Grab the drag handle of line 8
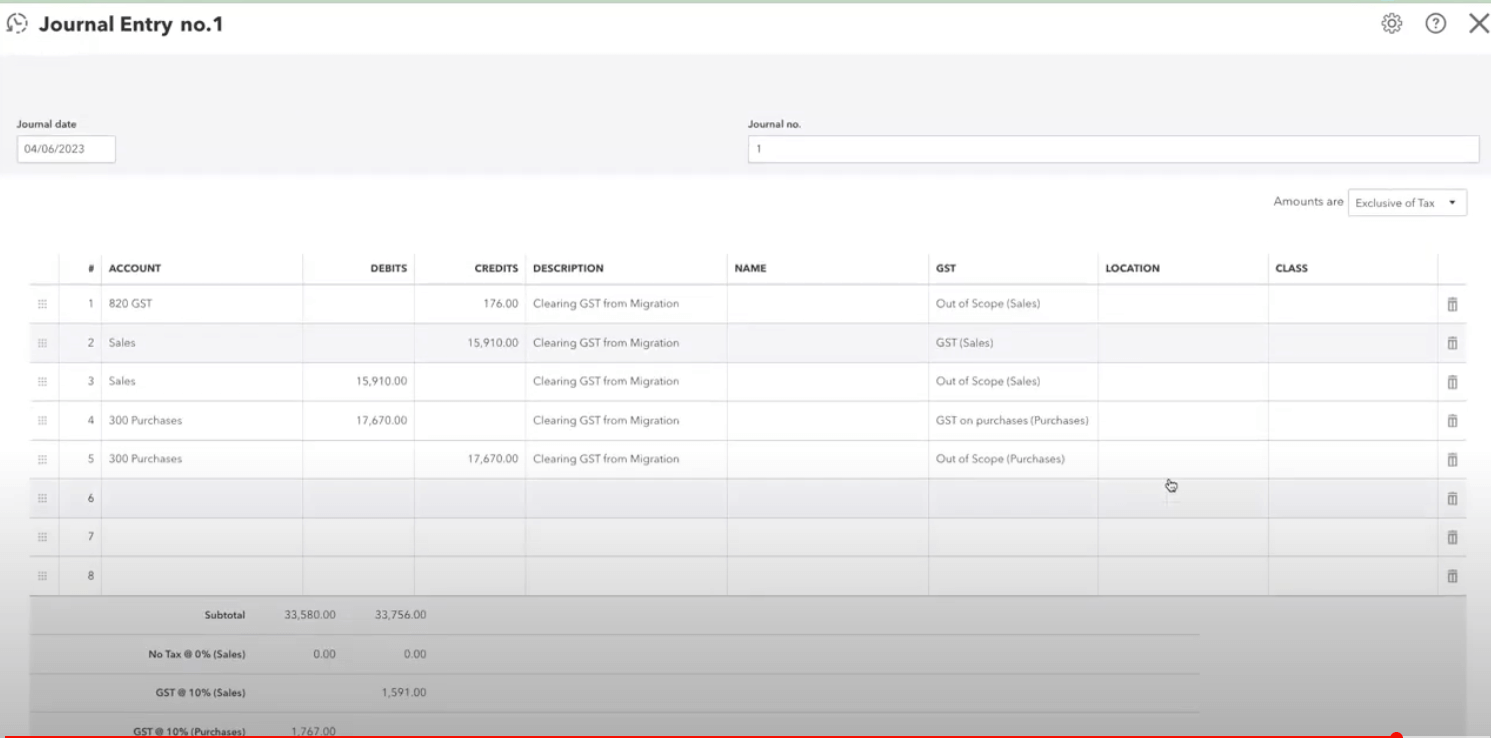The height and width of the screenshot is (738, 1491). click(42, 576)
